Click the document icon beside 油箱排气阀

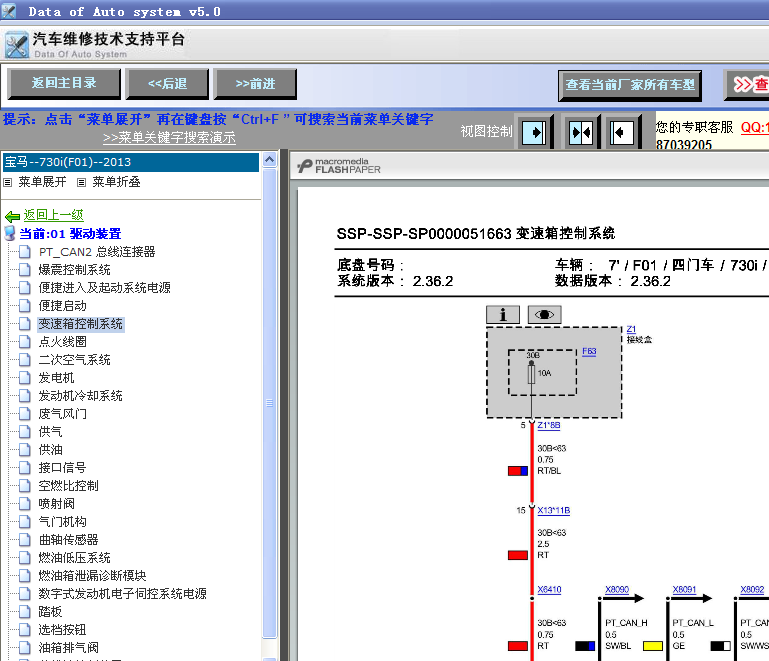(25, 647)
